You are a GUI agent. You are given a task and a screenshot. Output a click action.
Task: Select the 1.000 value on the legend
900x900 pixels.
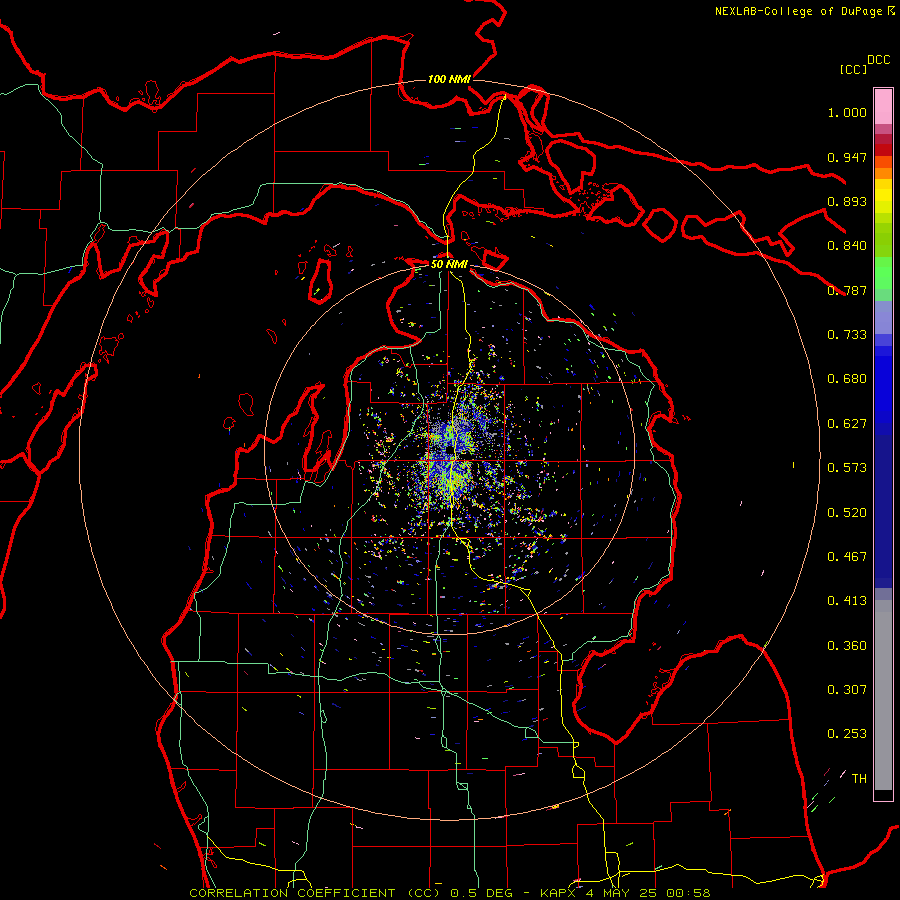[847, 112]
